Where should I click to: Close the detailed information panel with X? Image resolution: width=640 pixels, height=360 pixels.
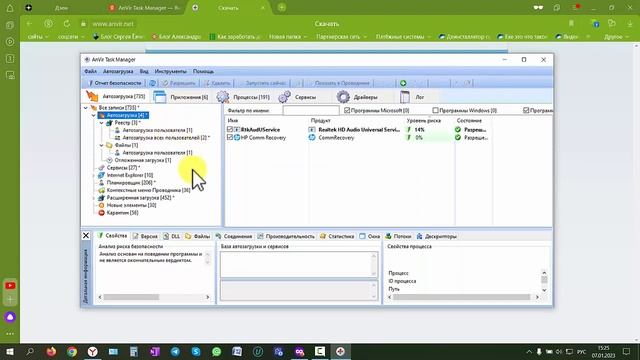coord(86,236)
